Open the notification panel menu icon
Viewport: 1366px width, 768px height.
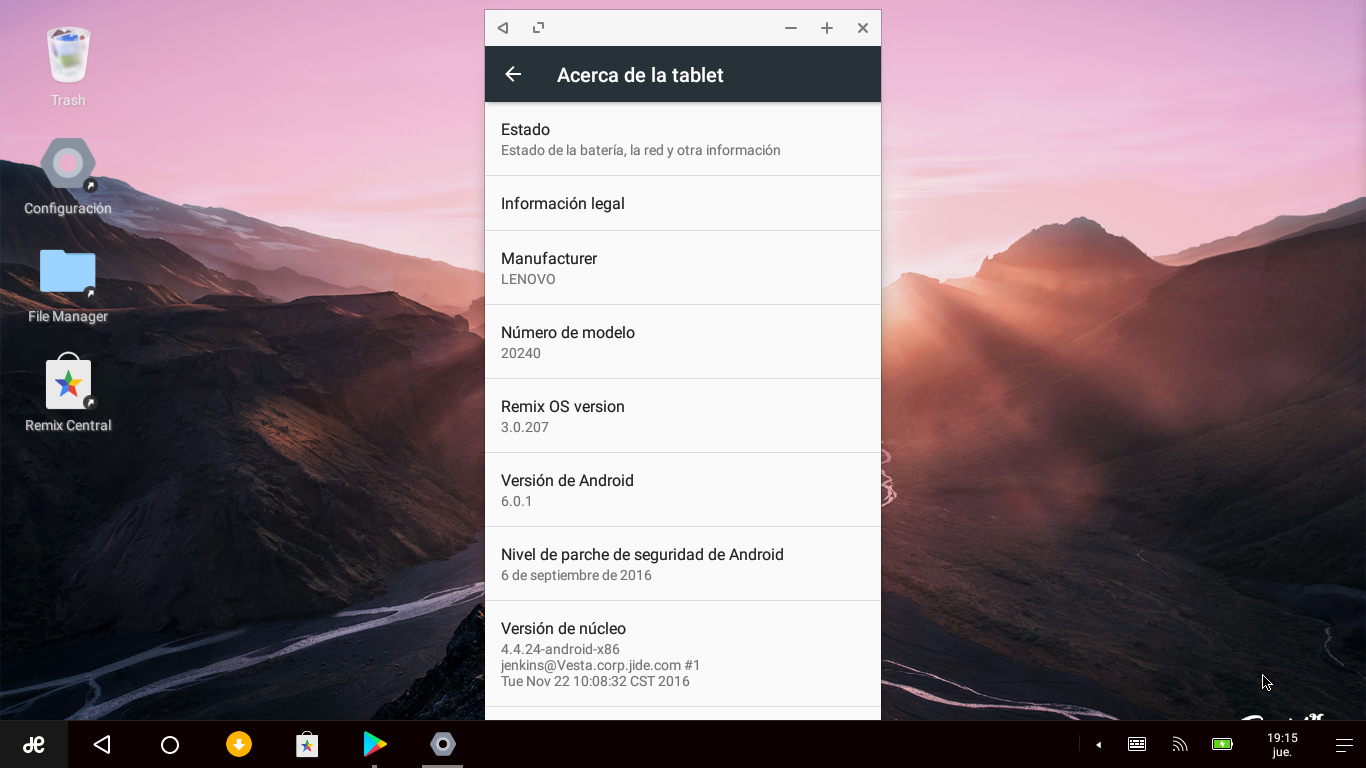coord(1344,744)
